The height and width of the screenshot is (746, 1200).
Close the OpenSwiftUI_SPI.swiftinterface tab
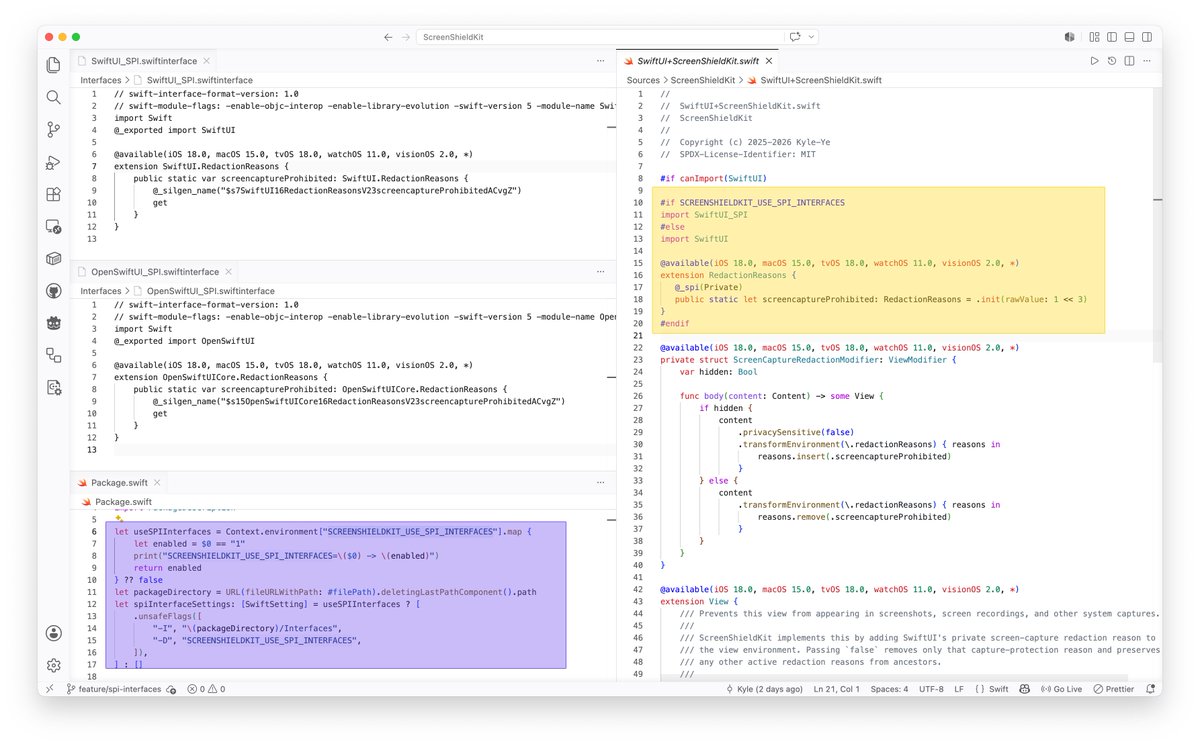tap(230, 271)
